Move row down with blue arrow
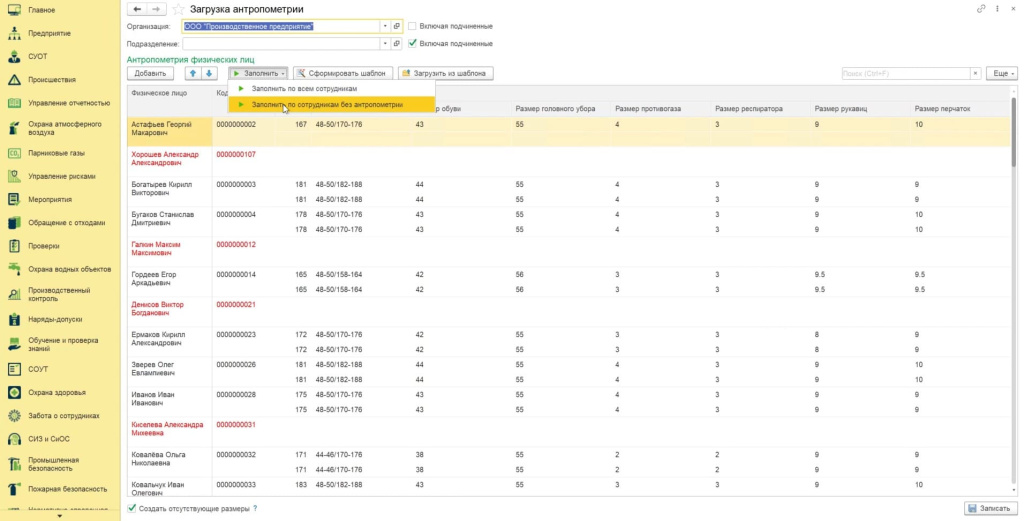Image resolution: width=1024 pixels, height=521 pixels. 209,73
